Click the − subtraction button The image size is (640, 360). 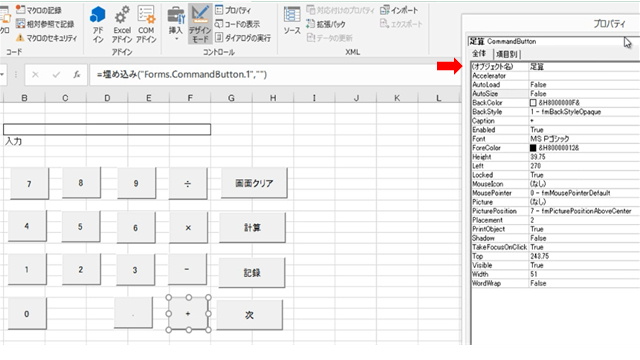tap(187, 269)
